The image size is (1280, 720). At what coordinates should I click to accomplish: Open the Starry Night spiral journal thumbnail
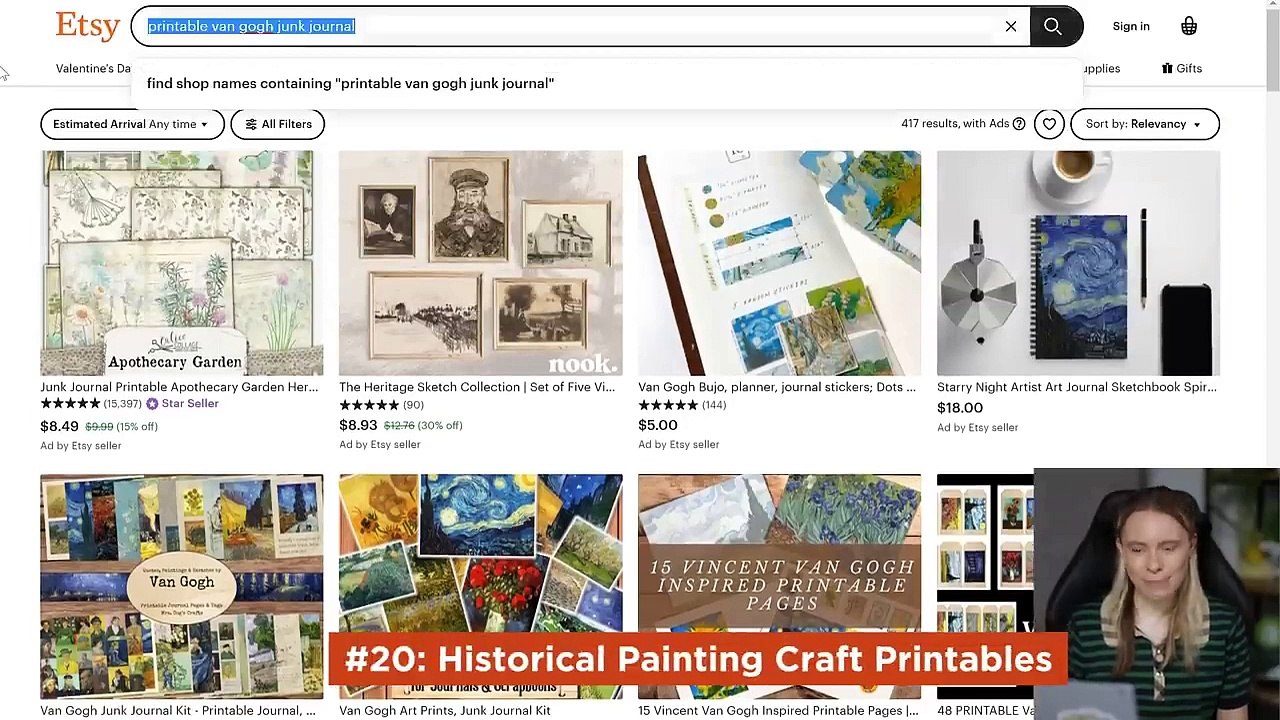(x=1078, y=263)
